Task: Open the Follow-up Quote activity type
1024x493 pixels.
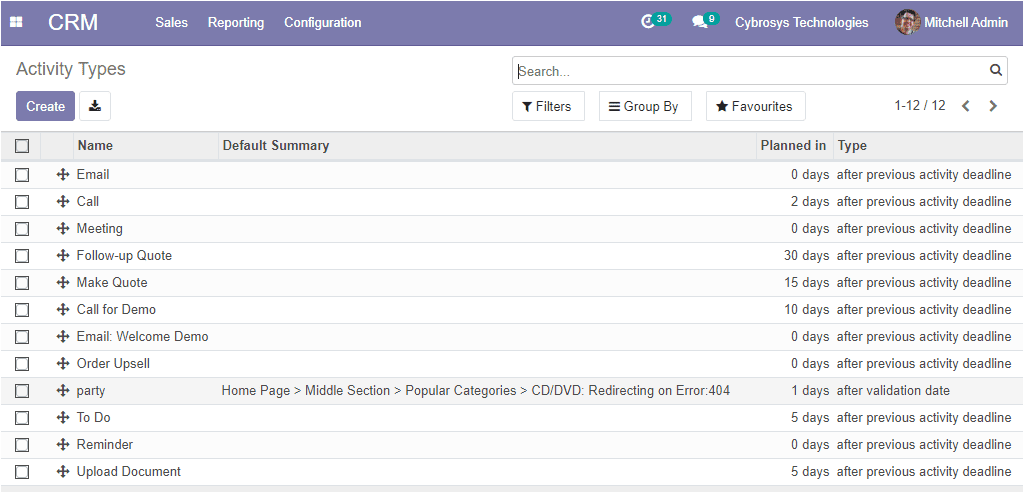Action: click(x=124, y=255)
